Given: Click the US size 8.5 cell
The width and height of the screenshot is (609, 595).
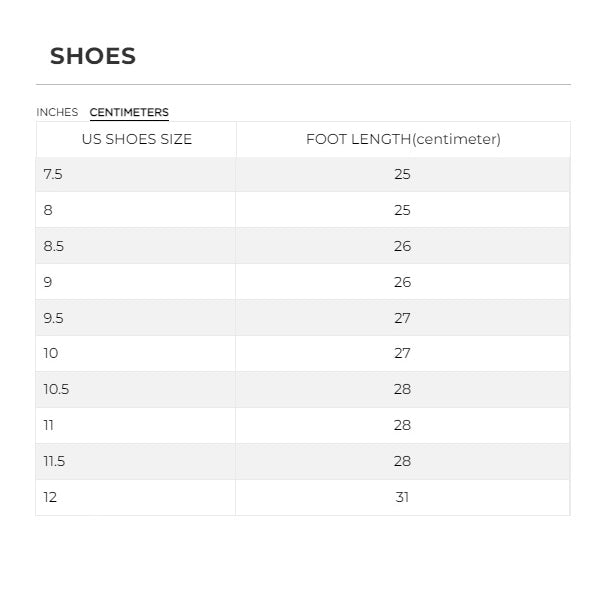Looking at the screenshot, I should point(53,246).
